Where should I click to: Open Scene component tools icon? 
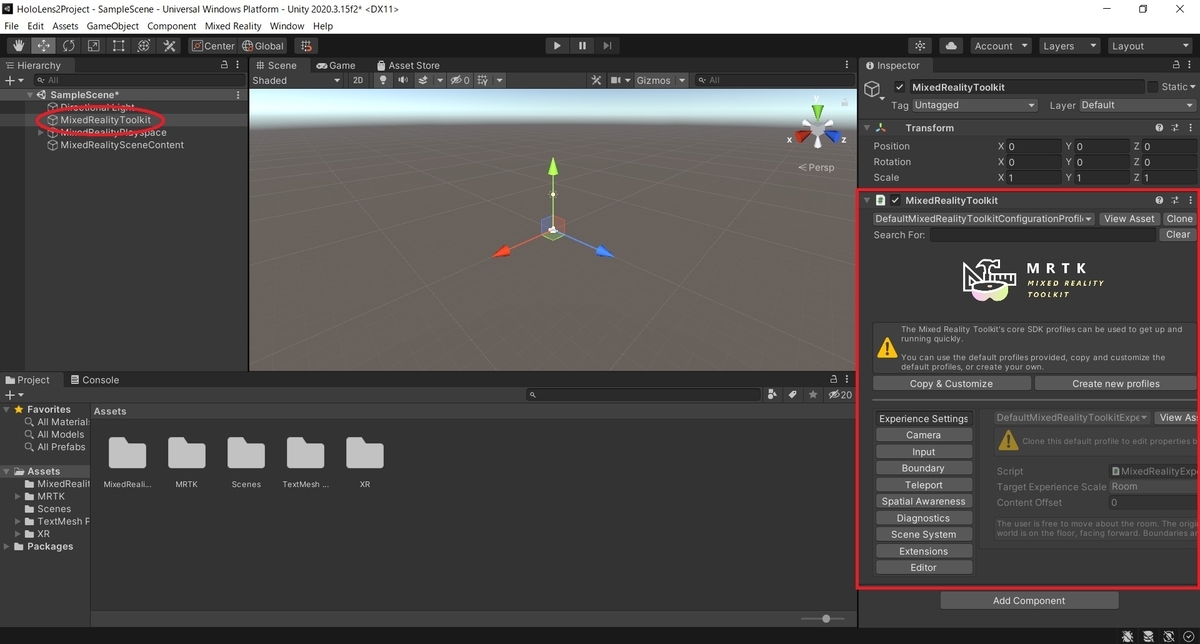click(x=596, y=80)
